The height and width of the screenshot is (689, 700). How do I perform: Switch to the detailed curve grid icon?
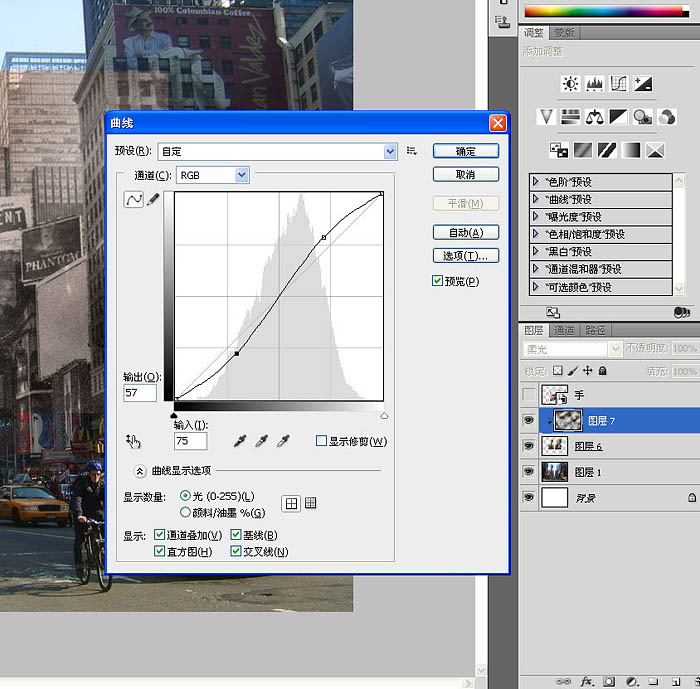point(311,504)
